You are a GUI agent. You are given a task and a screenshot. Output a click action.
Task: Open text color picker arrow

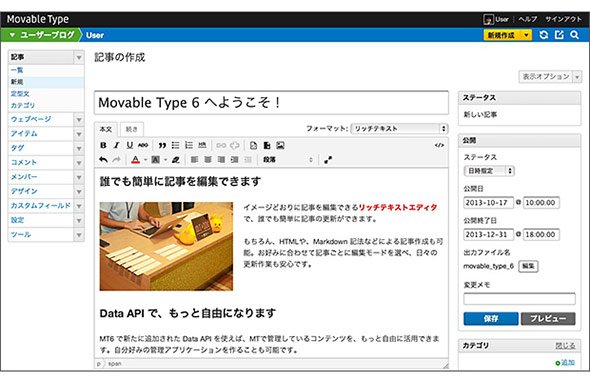pyautogui.click(x=145, y=160)
